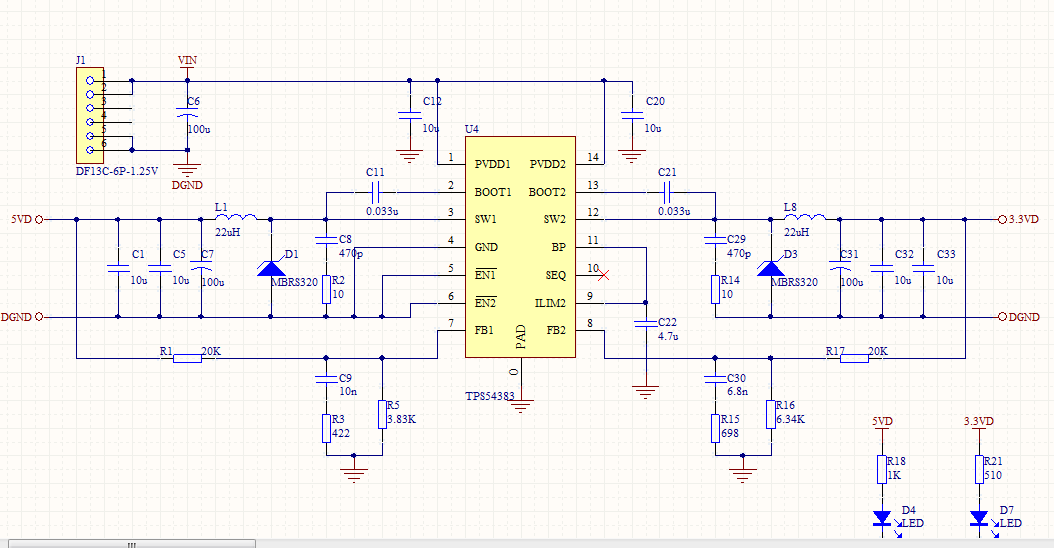Select inductor L8 symbol
The height and width of the screenshot is (548, 1054).
tap(805, 217)
